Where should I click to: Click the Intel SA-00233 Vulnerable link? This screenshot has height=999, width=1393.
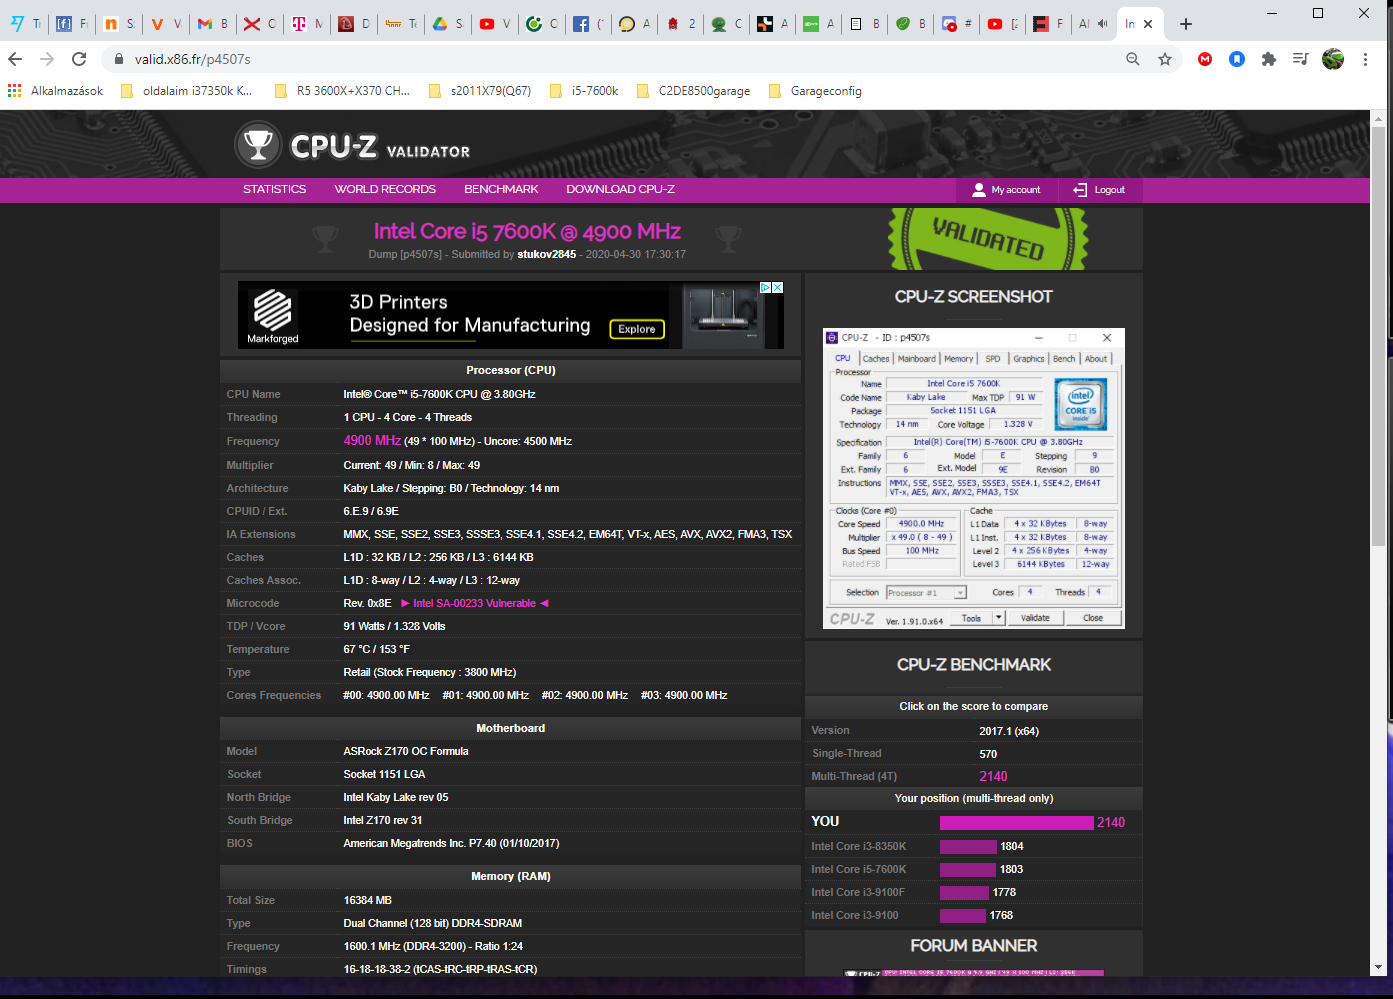click(x=475, y=604)
